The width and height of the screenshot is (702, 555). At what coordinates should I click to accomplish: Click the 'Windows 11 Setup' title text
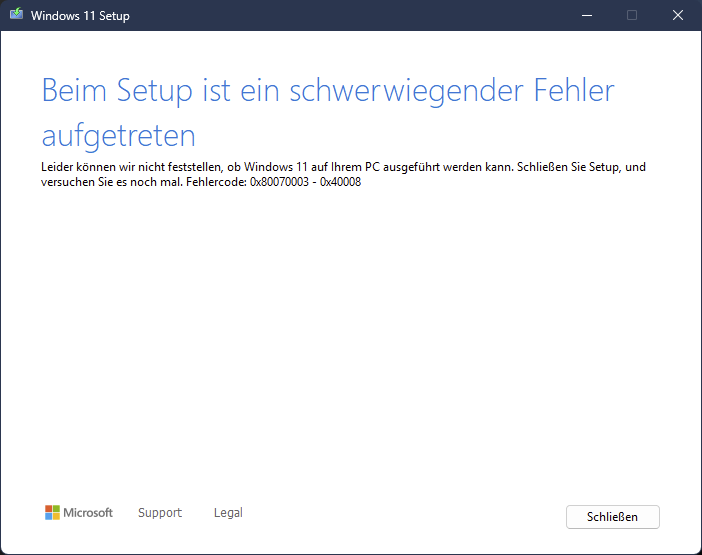pos(80,16)
